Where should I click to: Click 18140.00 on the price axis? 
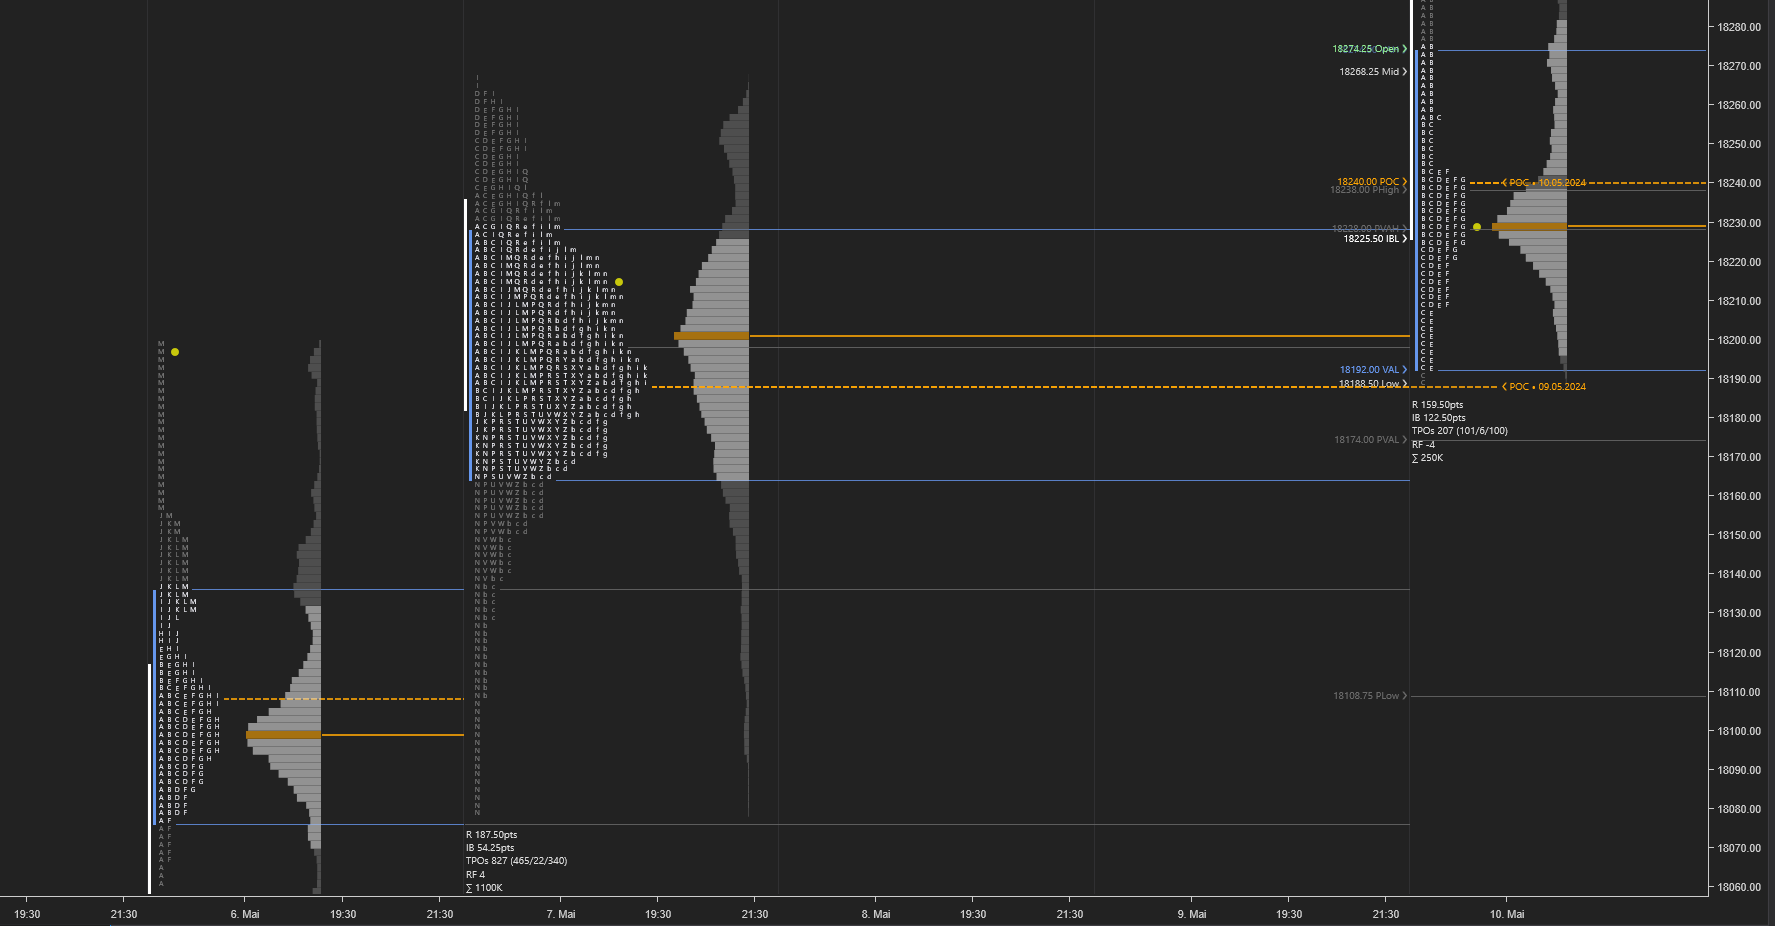point(1739,574)
